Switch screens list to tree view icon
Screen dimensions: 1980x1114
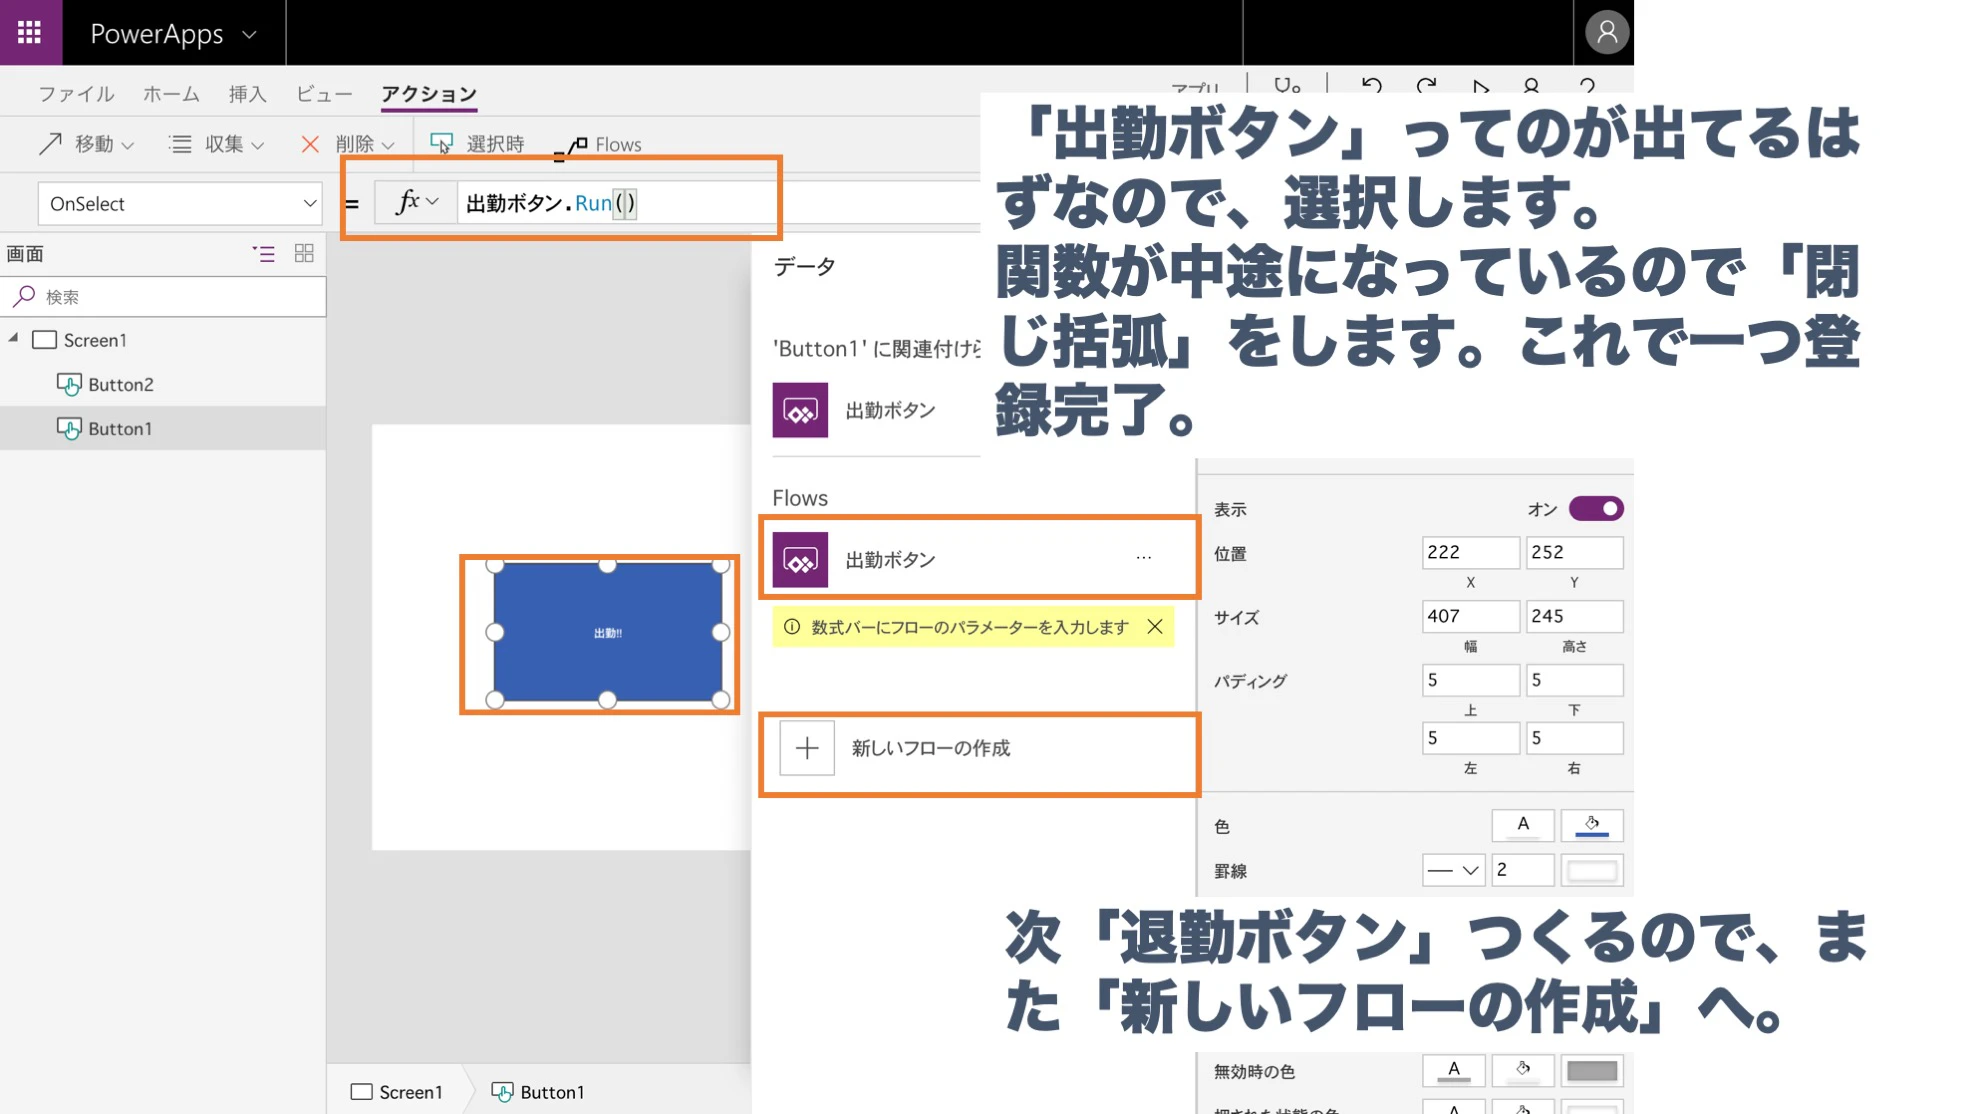click(264, 254)
